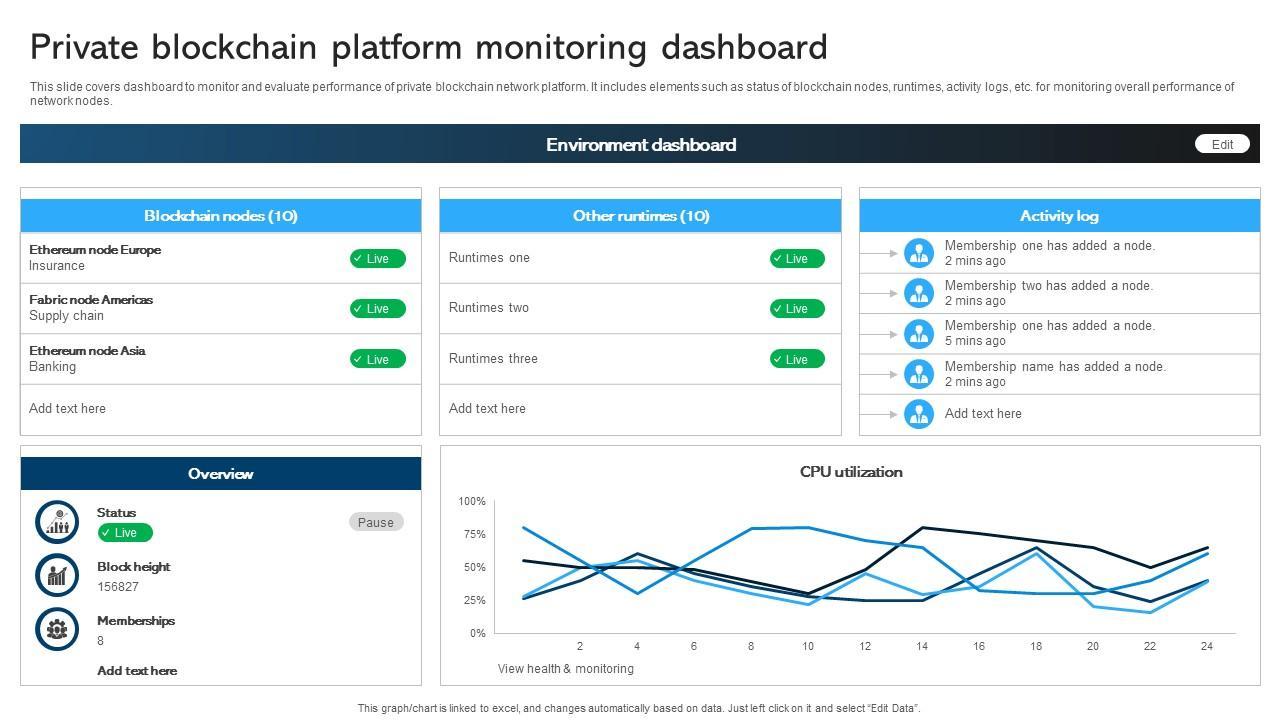Screen dimensions: 1280x720
Task: Select the 'Ethereum node Asia' row title
Action: click(87, 351)
